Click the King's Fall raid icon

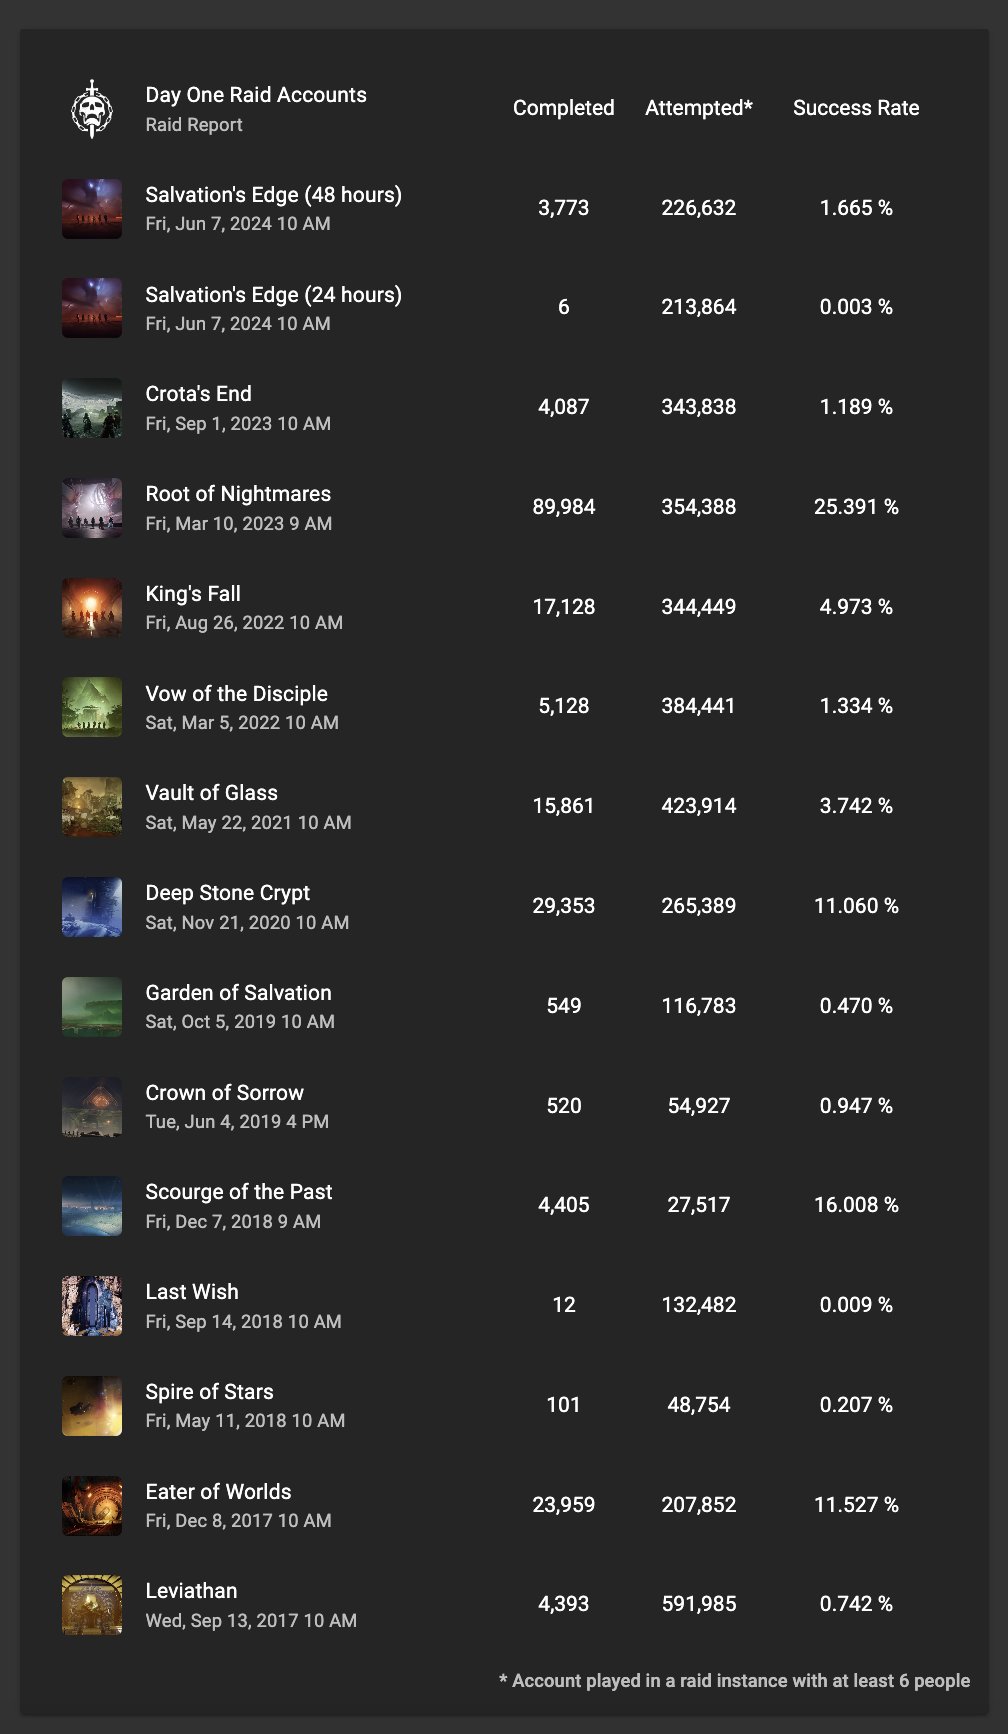(92, 607)
